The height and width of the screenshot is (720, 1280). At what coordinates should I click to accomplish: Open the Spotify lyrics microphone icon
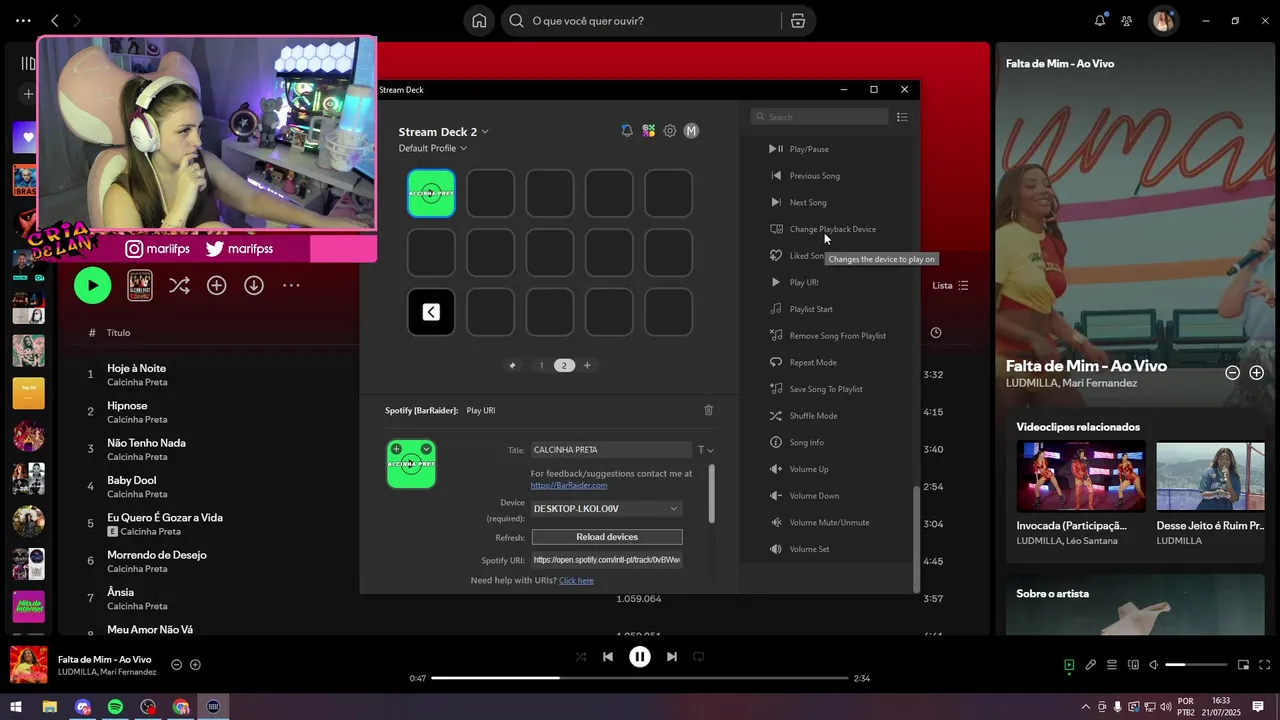[x=1091, y=665]
